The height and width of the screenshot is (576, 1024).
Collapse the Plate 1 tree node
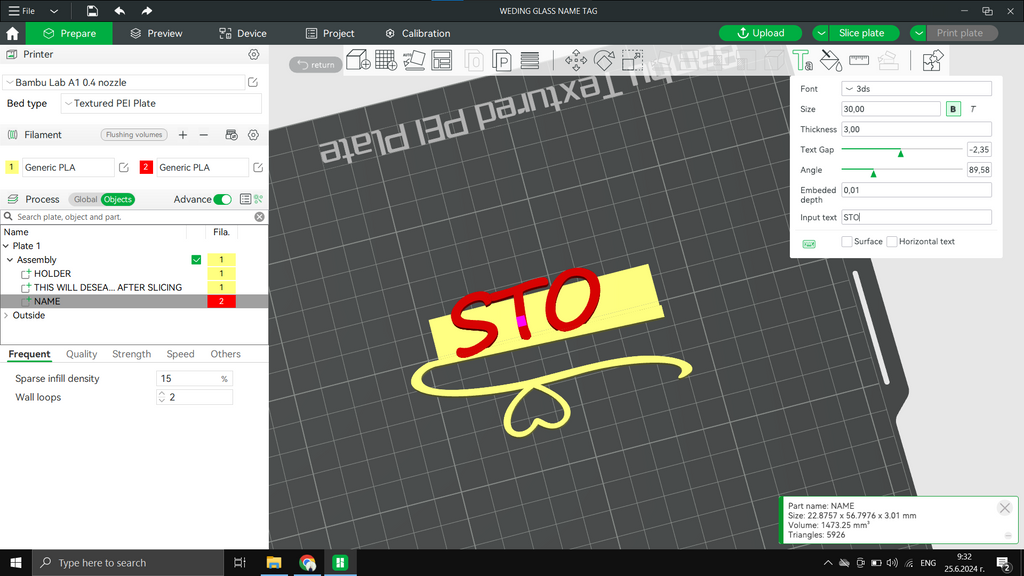7,246
